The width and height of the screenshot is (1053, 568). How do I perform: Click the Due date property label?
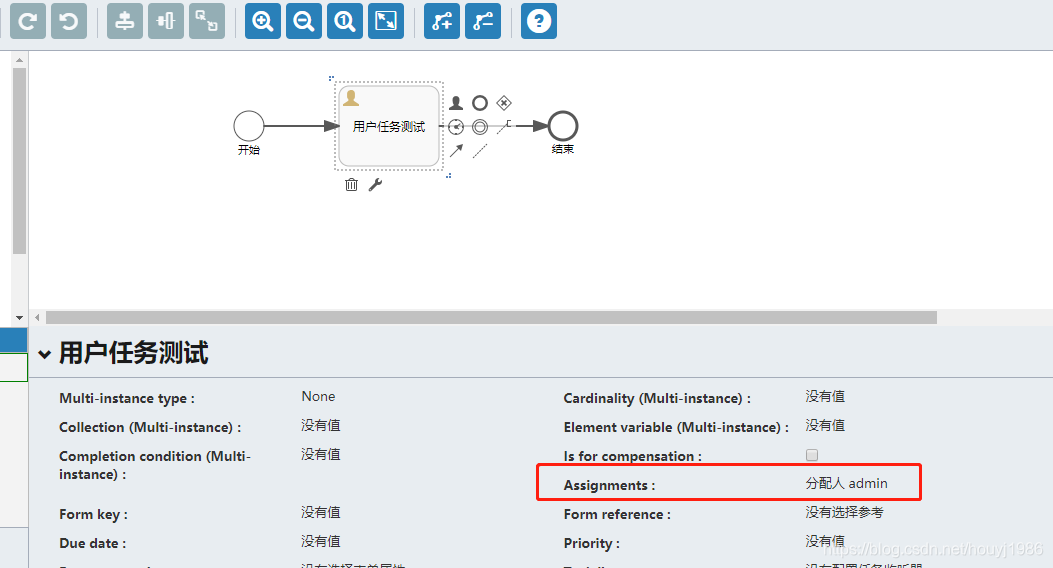tap(93, 543)
